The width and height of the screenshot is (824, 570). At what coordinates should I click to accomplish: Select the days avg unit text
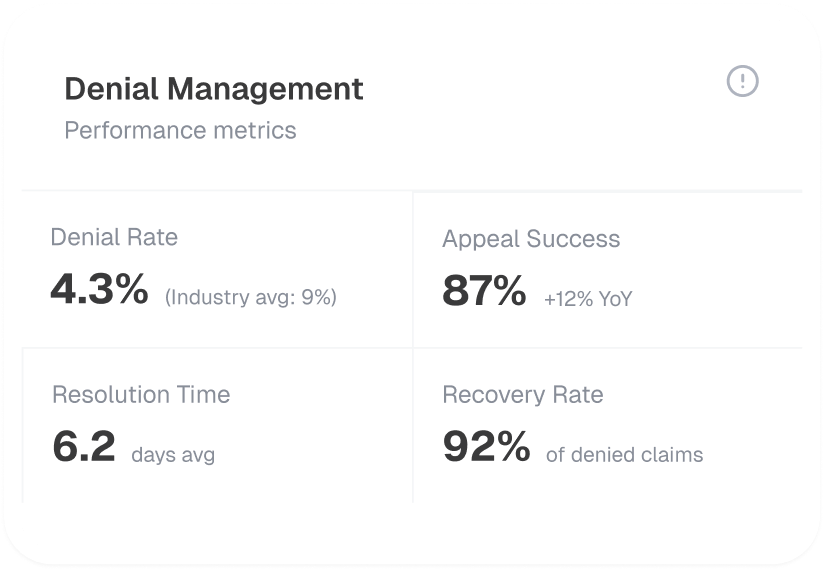click(173, 455)
